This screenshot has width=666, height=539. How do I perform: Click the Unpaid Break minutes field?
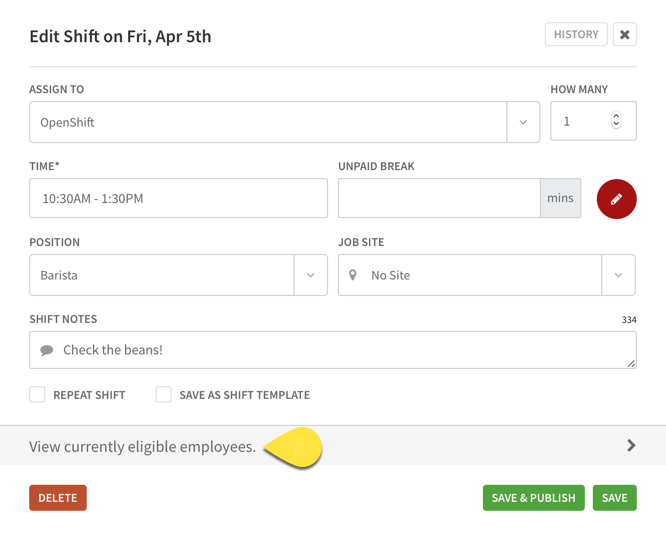(439, 198)
